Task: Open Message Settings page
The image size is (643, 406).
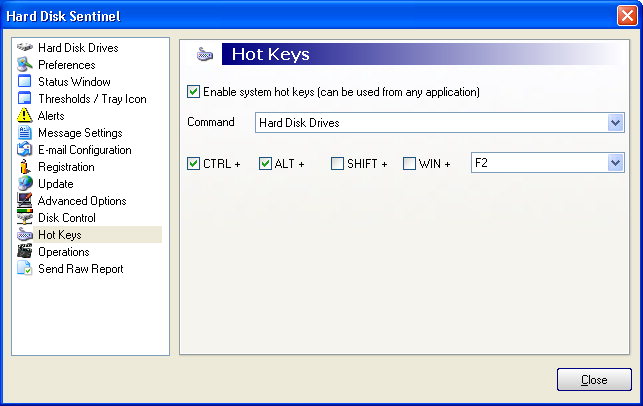Action: [x=80, y=133]
